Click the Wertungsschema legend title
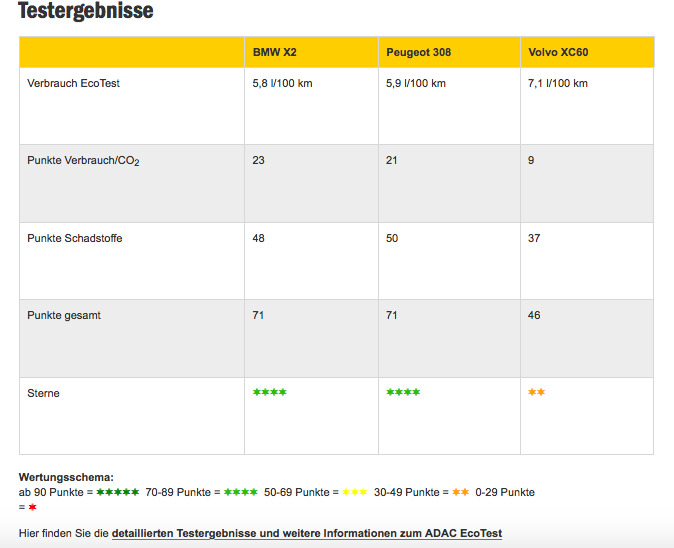The height and width of the screenshot is (548, 674). 66,477
